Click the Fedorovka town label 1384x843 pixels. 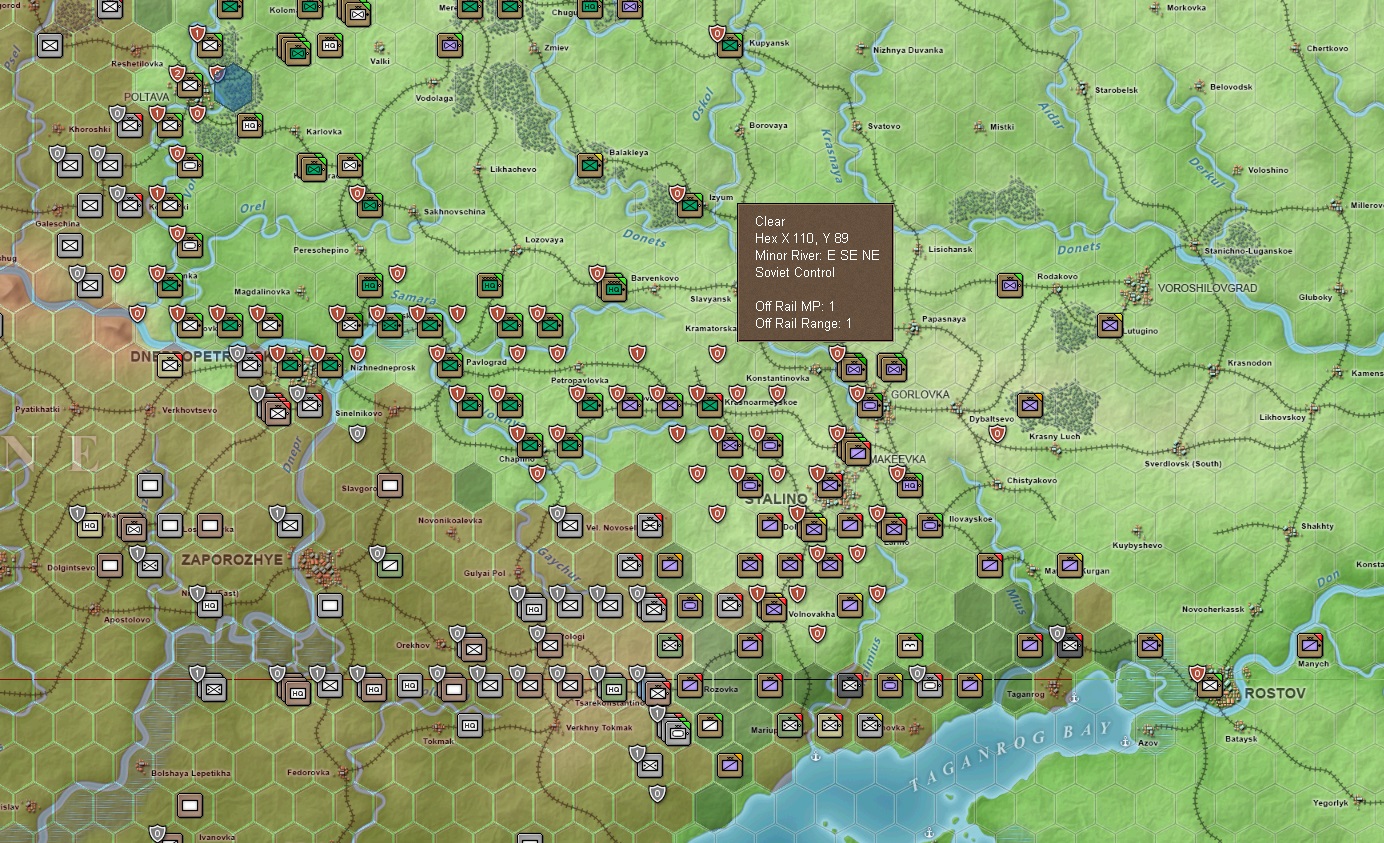pos(308,772)
